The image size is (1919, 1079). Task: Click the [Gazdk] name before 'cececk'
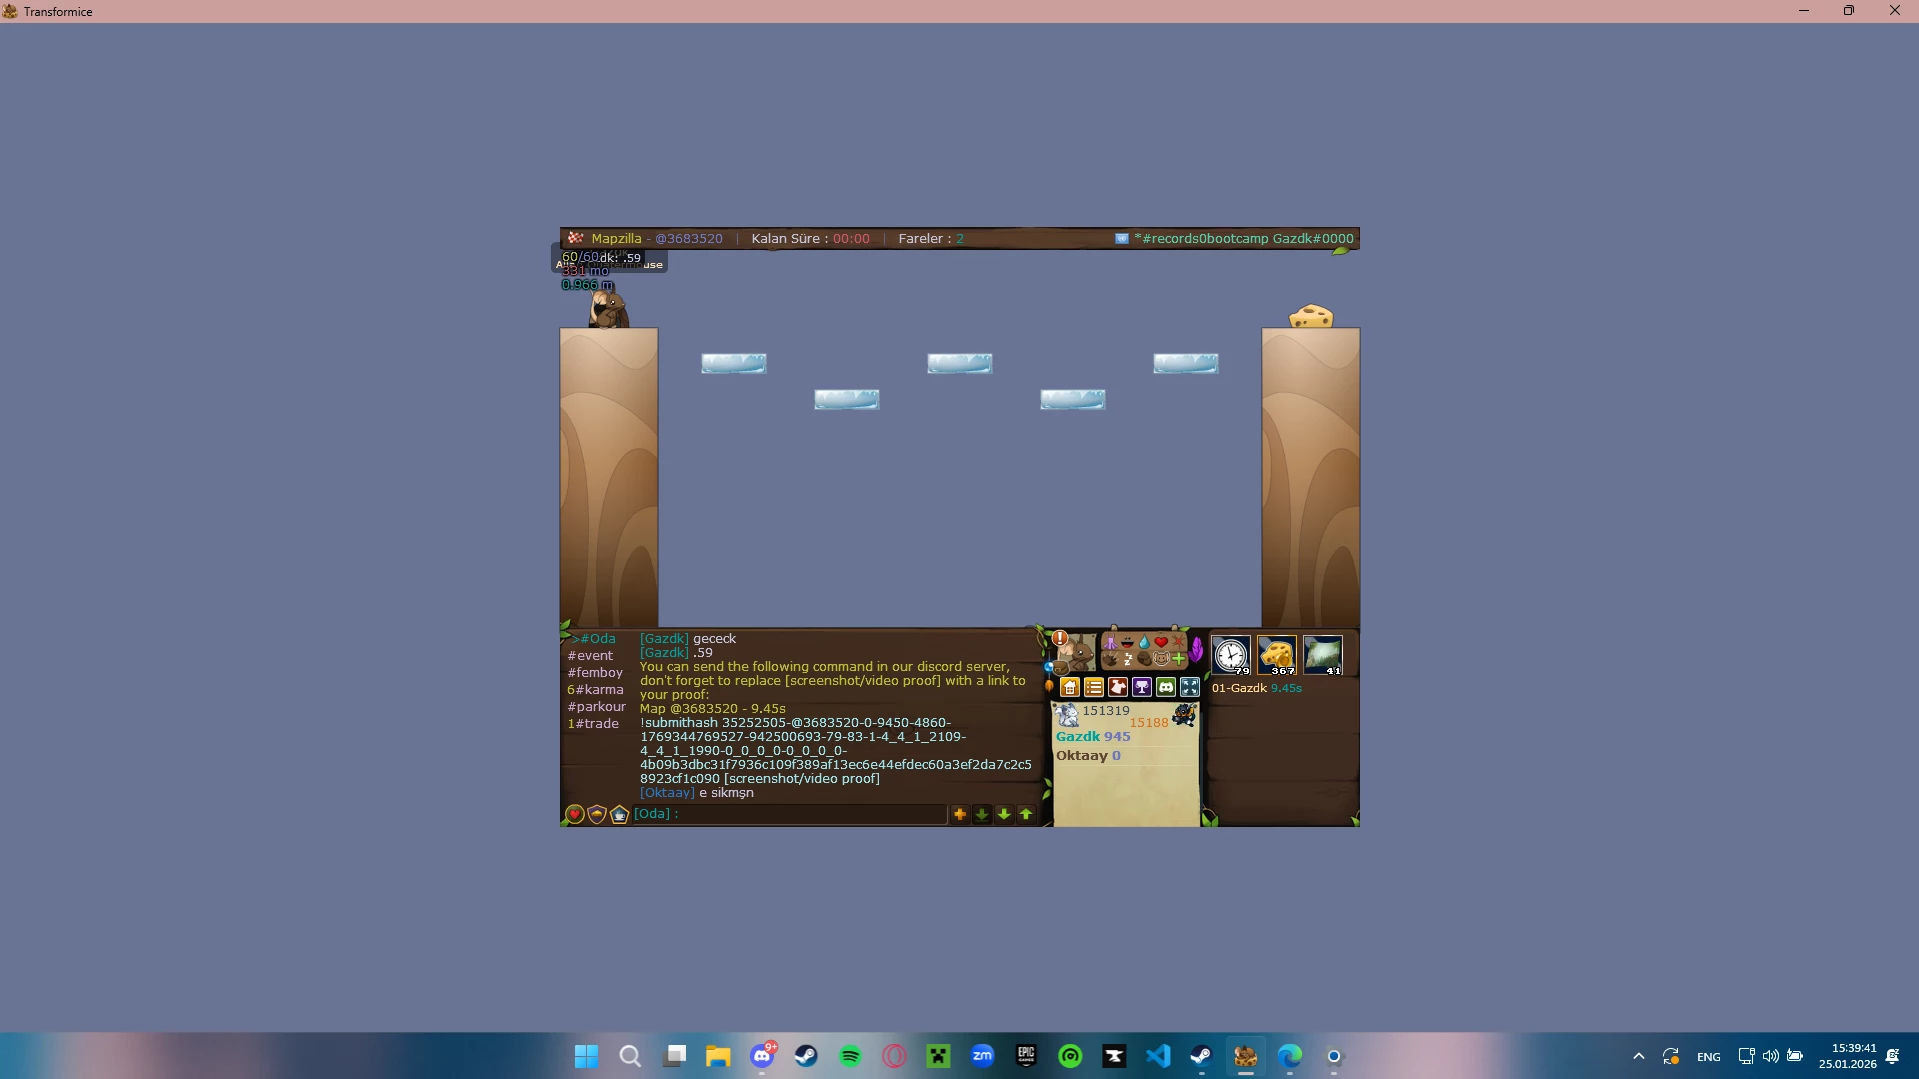click(664, 639)
